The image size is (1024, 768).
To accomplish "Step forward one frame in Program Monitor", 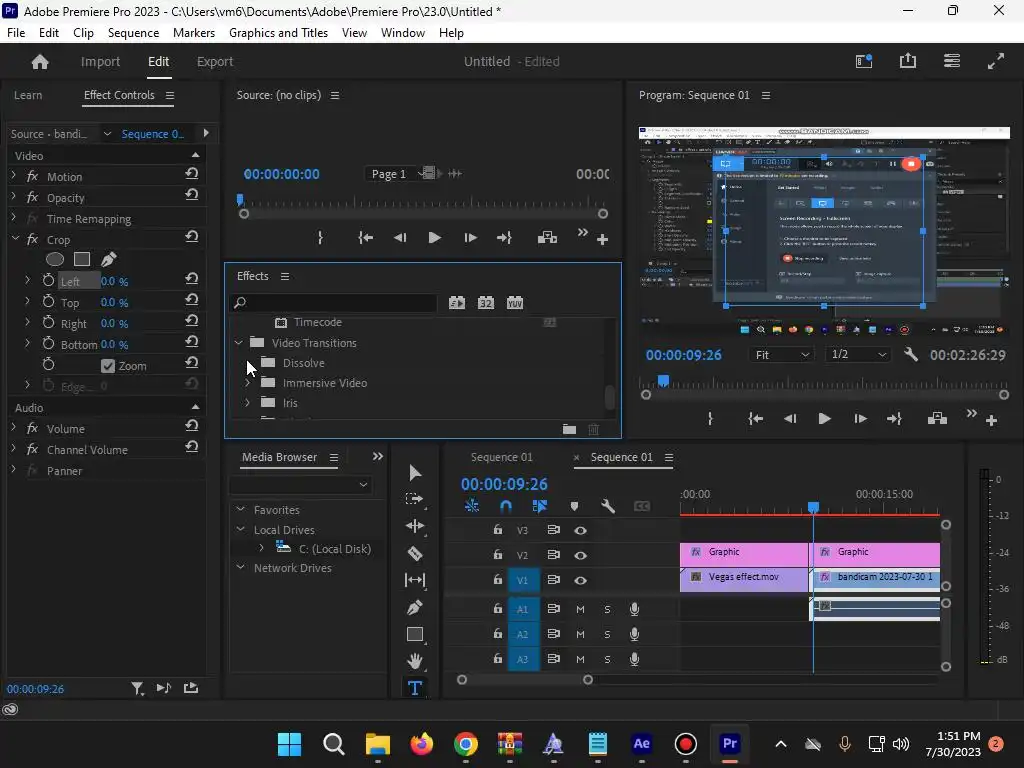I will point(861,419).
